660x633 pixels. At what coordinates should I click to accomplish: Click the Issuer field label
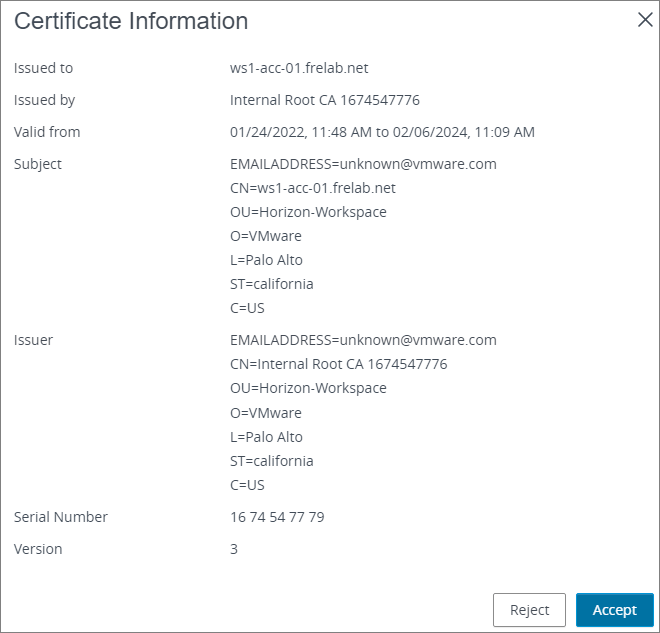(x=33, y=340)
